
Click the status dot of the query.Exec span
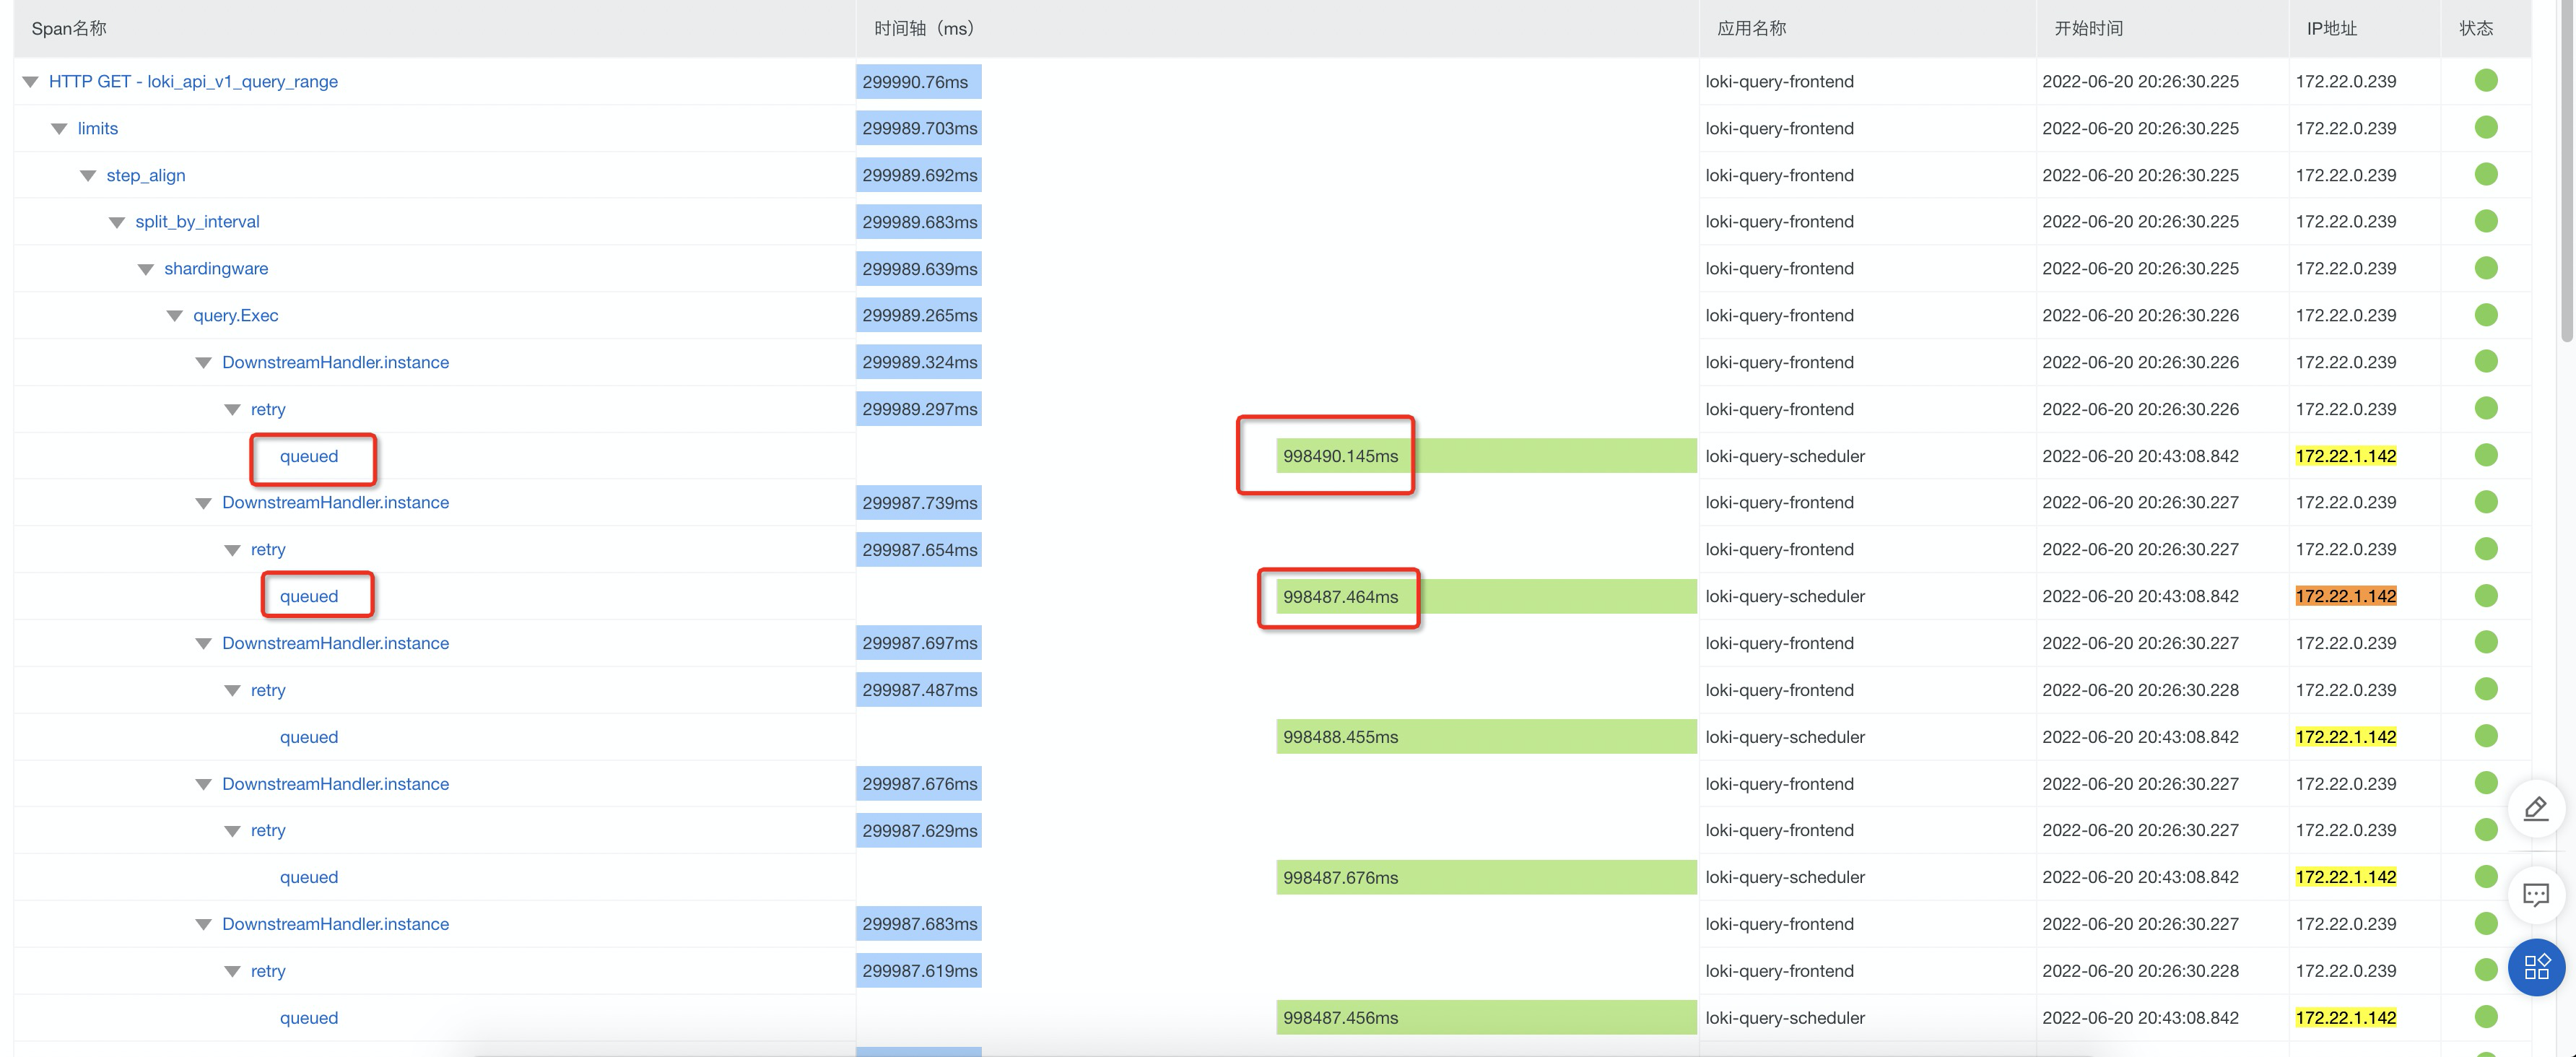2487,315
